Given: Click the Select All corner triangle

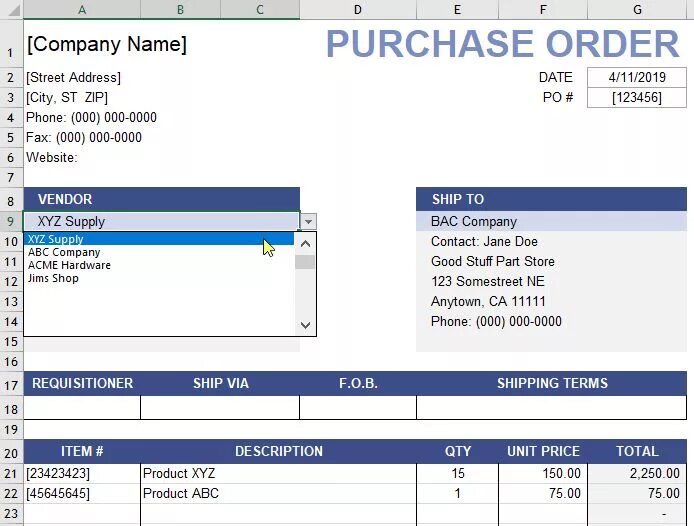Looking at the screenshot, I should click(12, 9).
